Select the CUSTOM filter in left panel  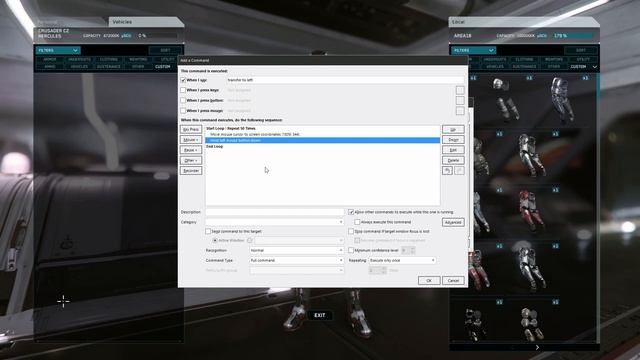tap(163, 67)
